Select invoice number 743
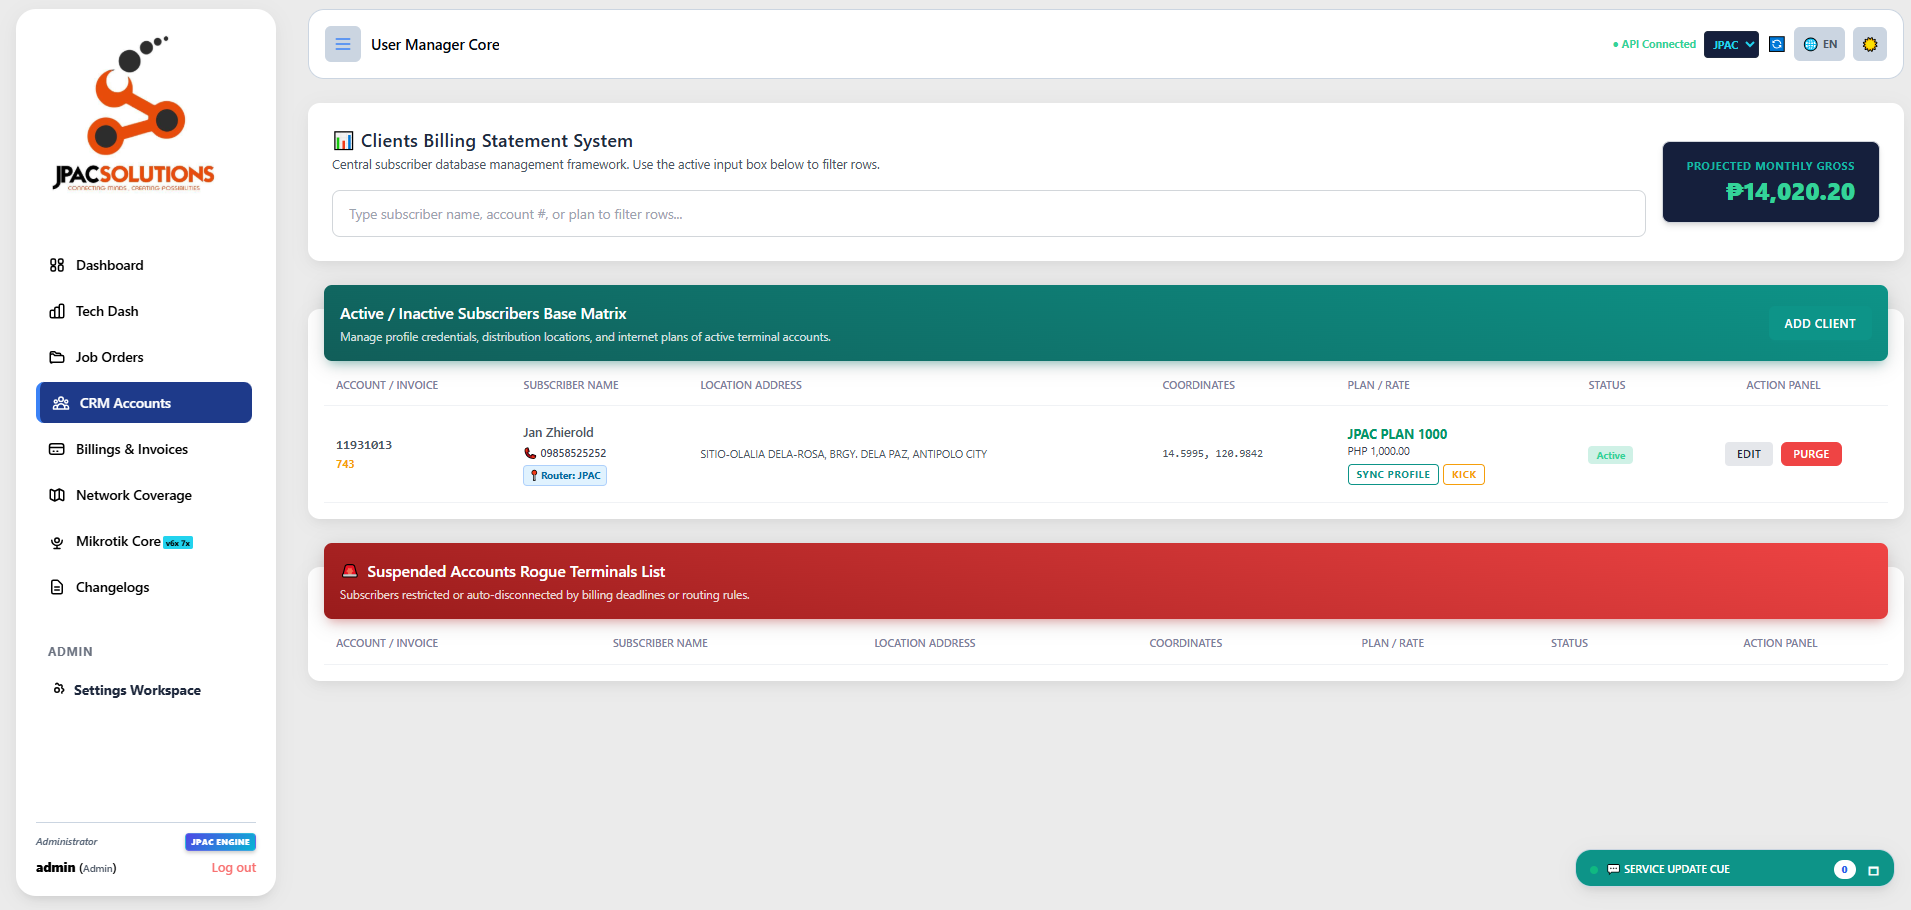Screen dimensions: 1911x910 pyautogui.click(x=345, y=464)
